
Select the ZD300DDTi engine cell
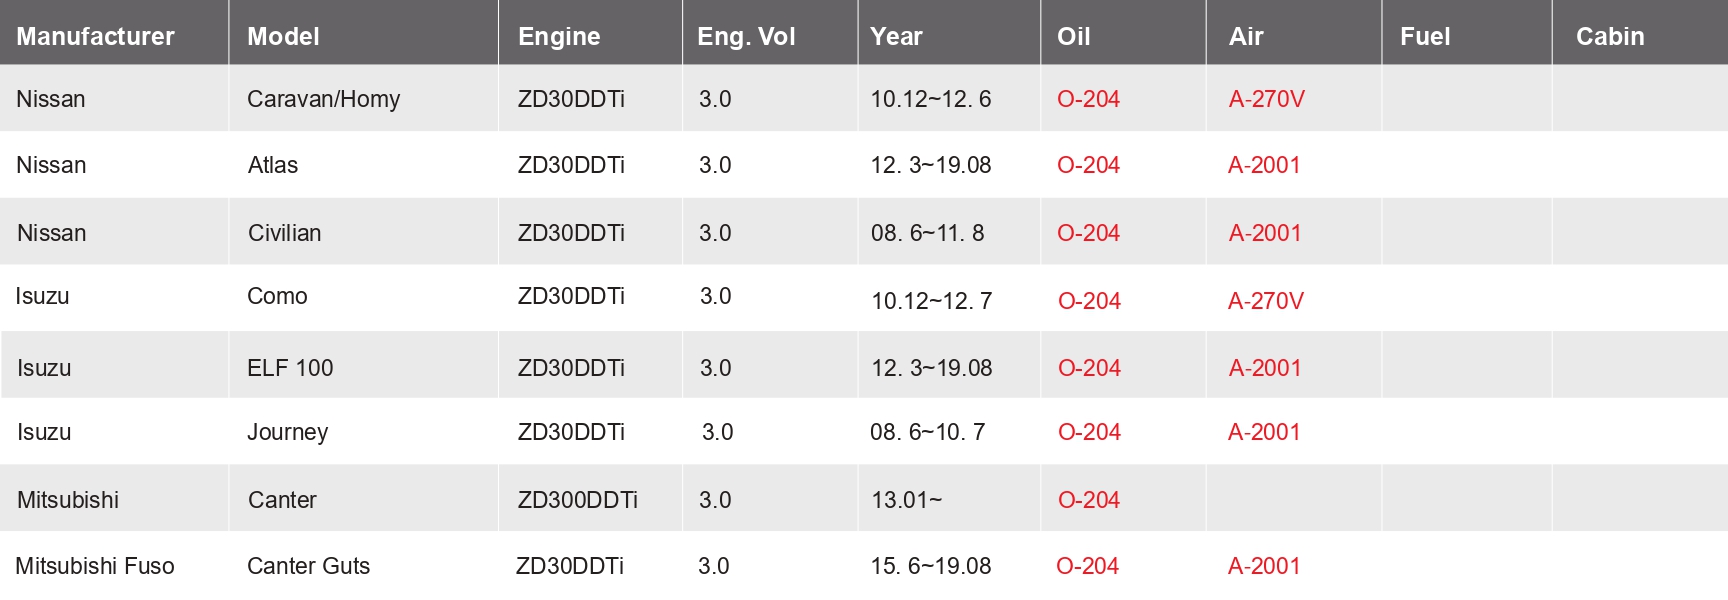tap(577, 500)
